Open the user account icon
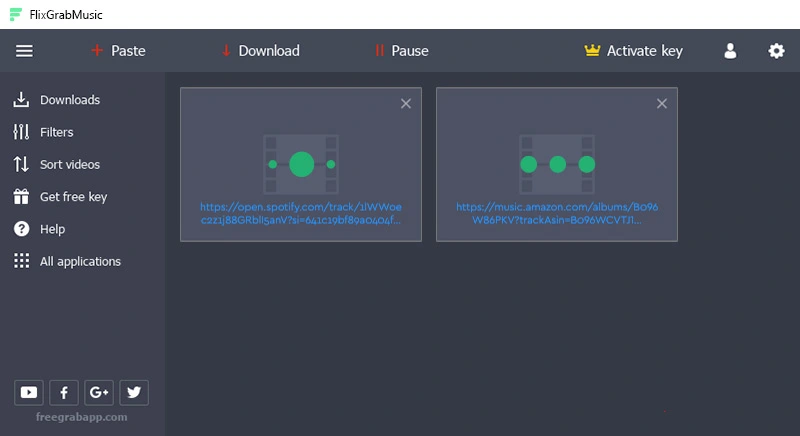Viewport: 800px width, 436px height. (x=730, y=51)
